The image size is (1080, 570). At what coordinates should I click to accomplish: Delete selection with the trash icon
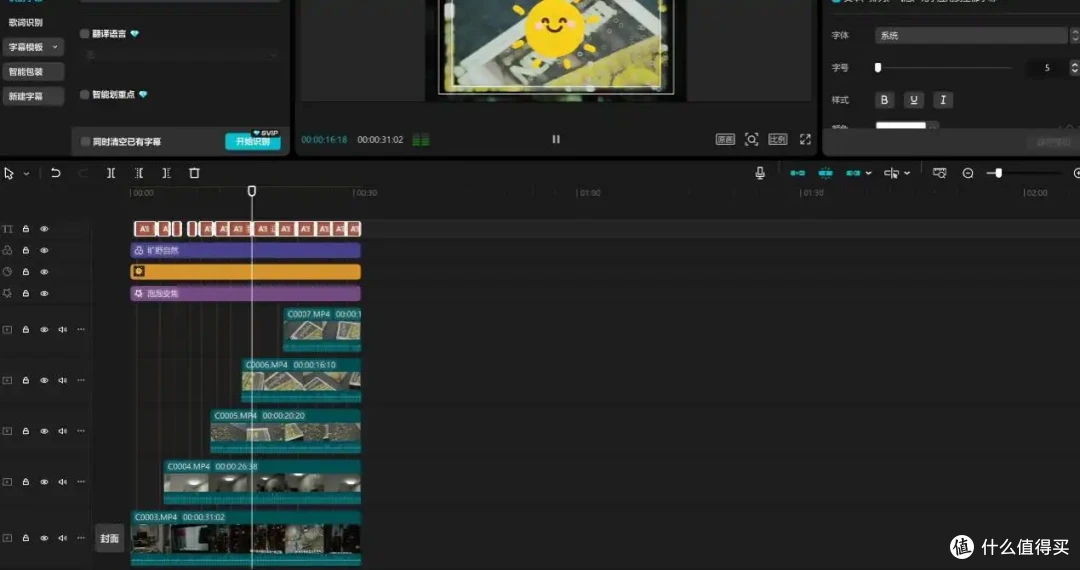coord(194,173)
